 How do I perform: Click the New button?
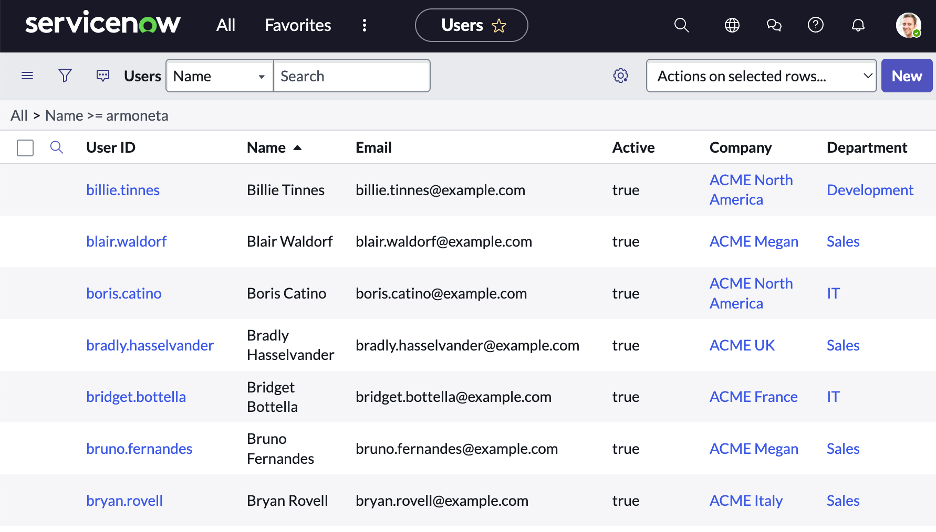907,76
